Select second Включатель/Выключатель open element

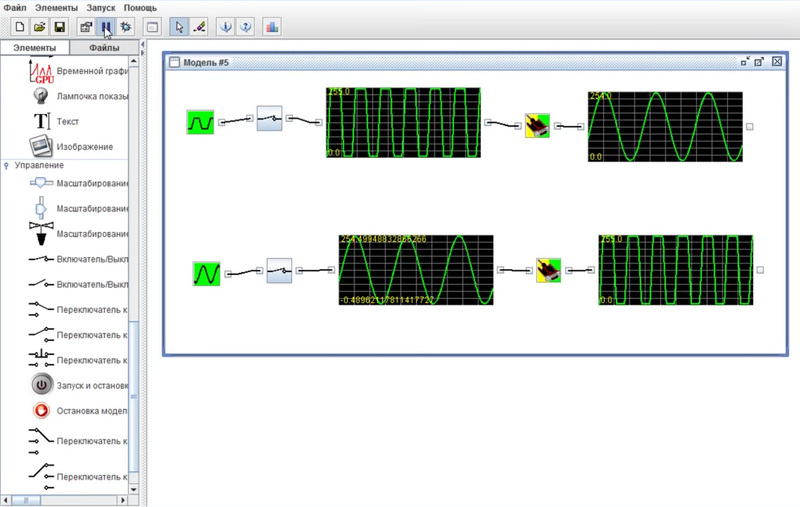coord(78,284)
